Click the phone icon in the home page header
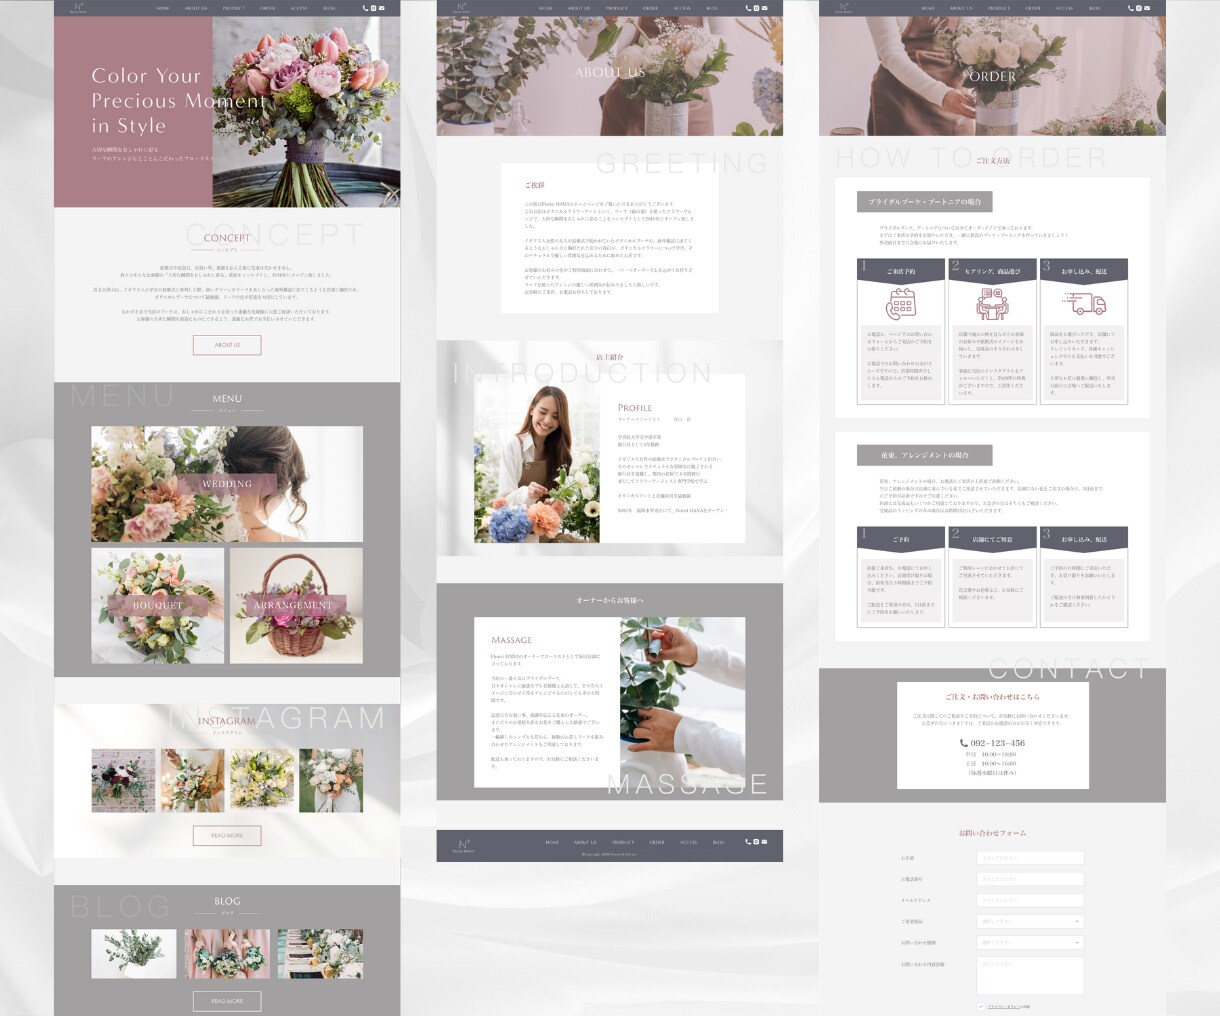The height and width of the screenshot is (1016, 1220). [366, 8]
